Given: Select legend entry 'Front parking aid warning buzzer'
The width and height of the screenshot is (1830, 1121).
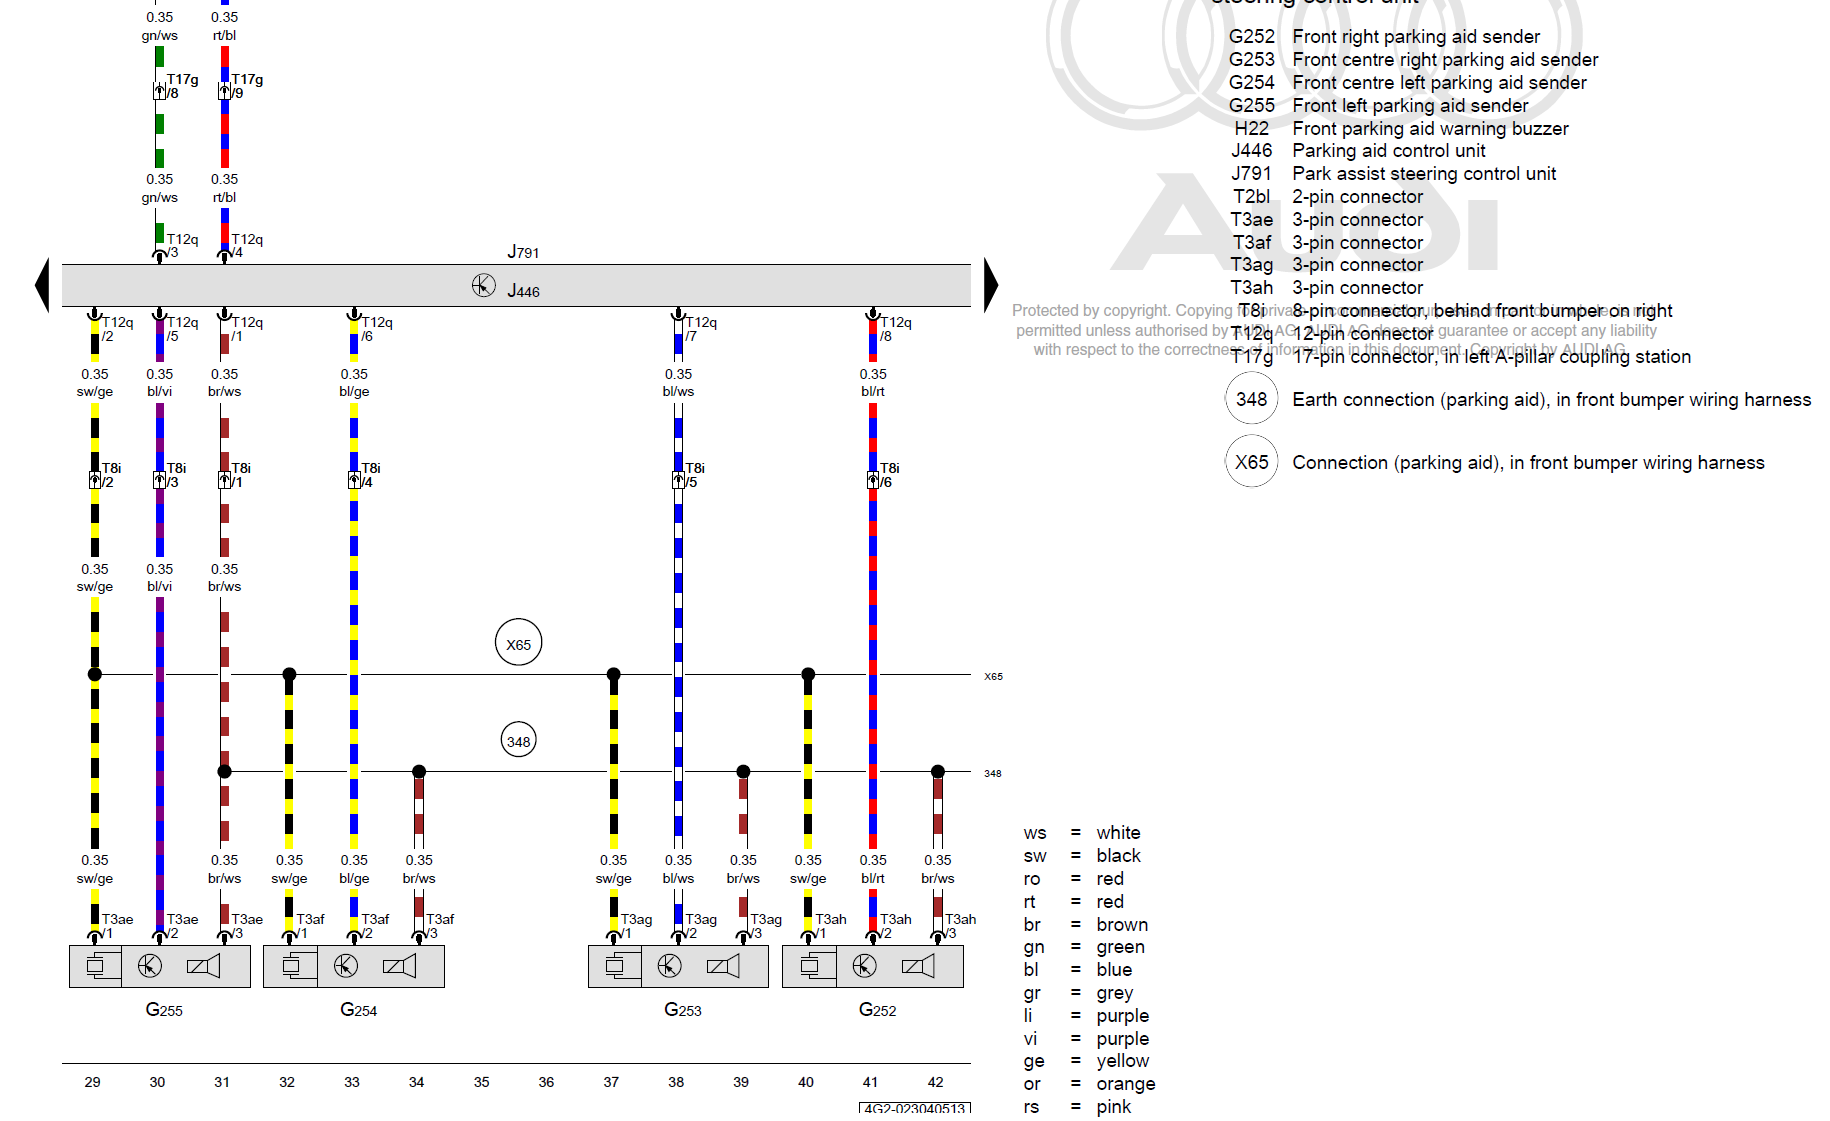Looking at the screenshot, I should tap(1429, 129).
